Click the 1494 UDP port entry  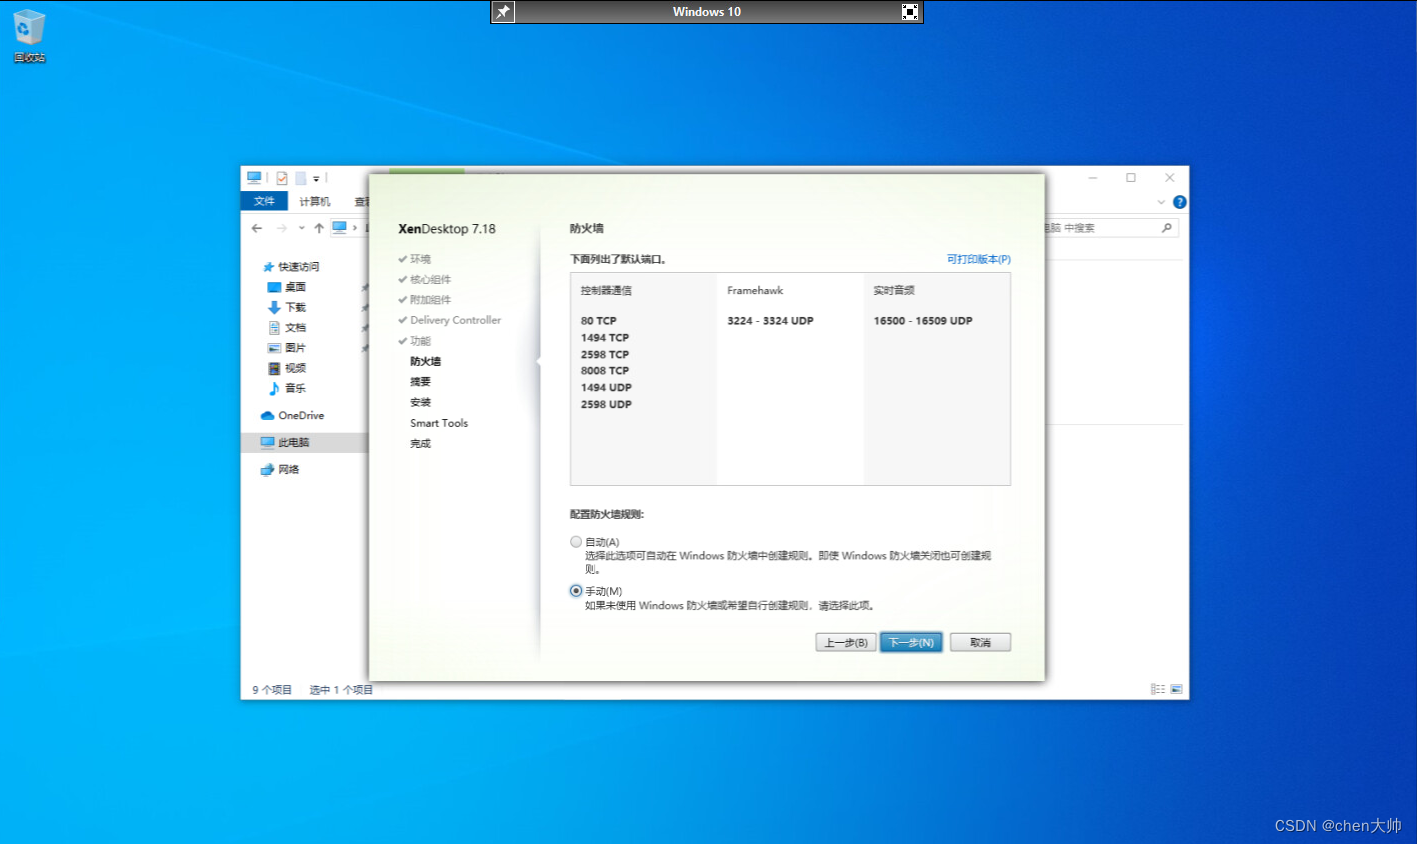click(x=606, y=387)
